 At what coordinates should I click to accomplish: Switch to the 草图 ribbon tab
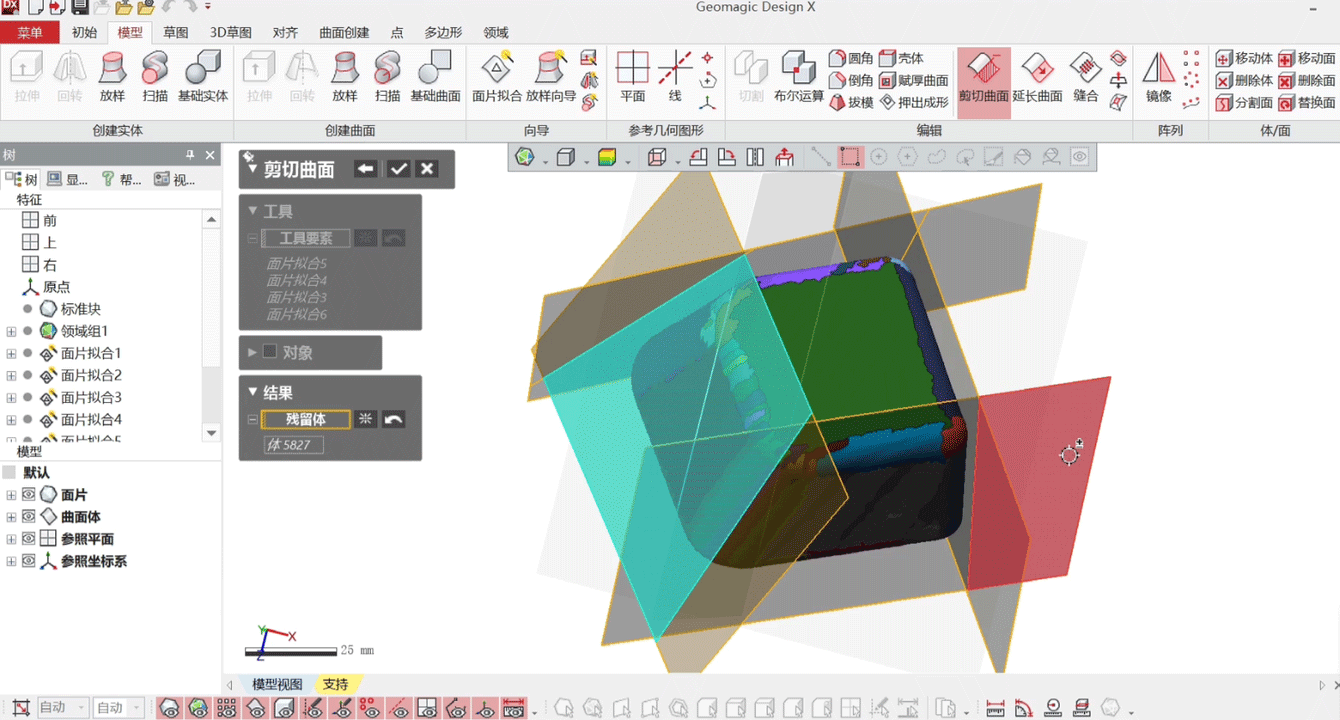(176, 32)
